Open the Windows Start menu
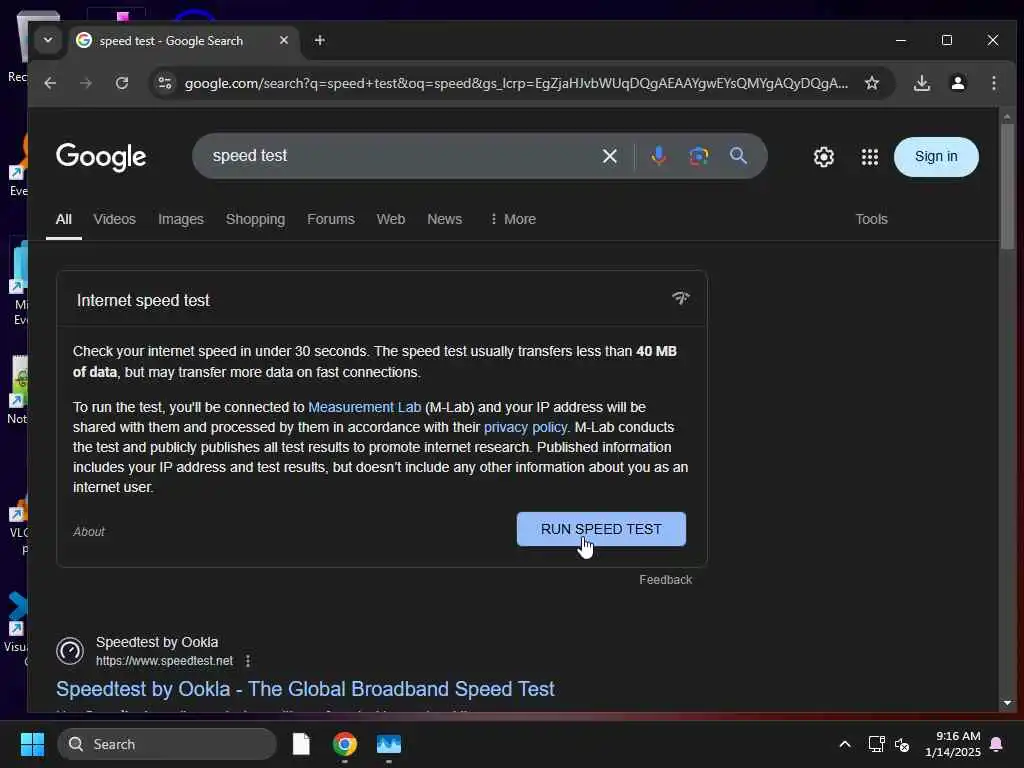The image size is (1024, 768). (x=32, y=744)
